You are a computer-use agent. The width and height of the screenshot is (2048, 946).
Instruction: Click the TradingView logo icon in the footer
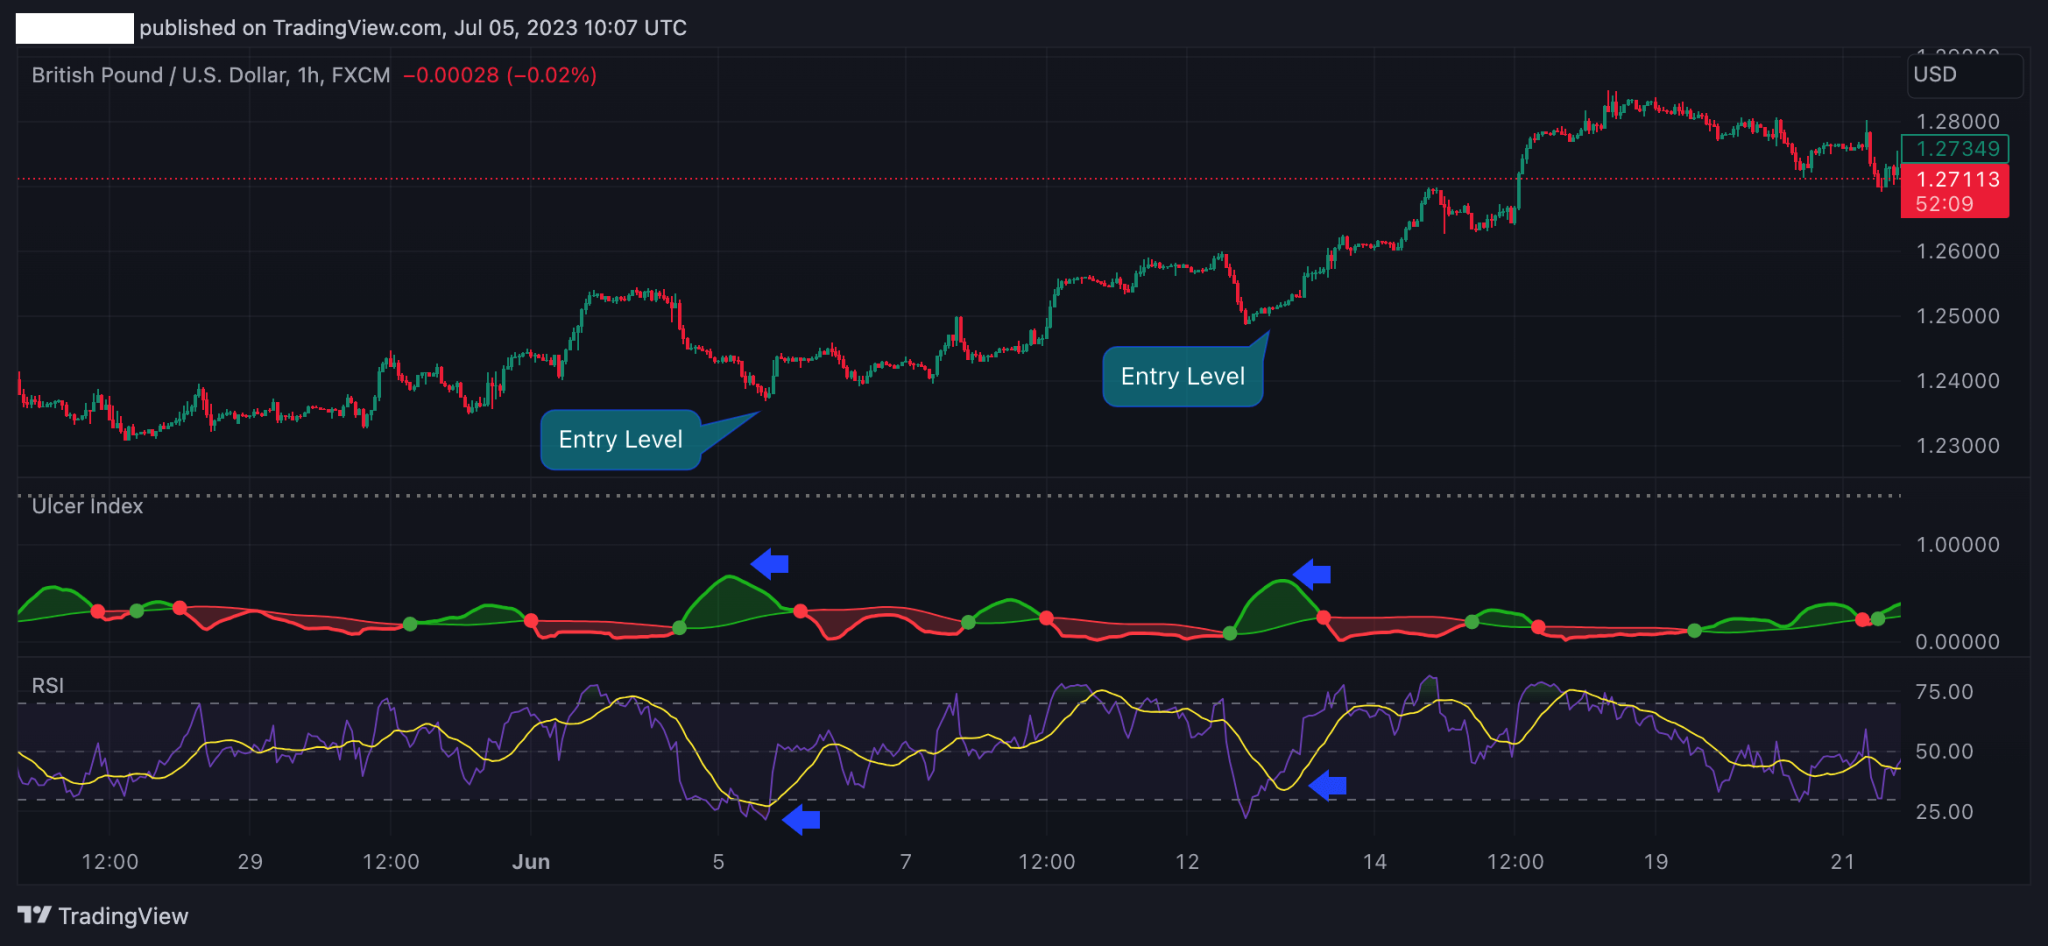(x=37, y=916)
